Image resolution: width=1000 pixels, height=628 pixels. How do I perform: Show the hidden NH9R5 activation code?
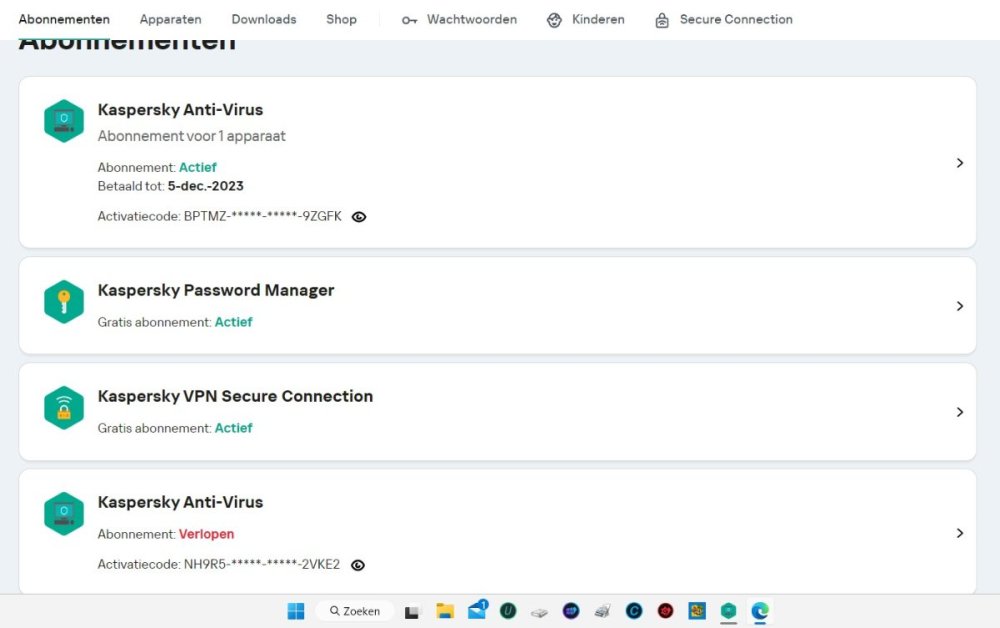click(358, 565)
